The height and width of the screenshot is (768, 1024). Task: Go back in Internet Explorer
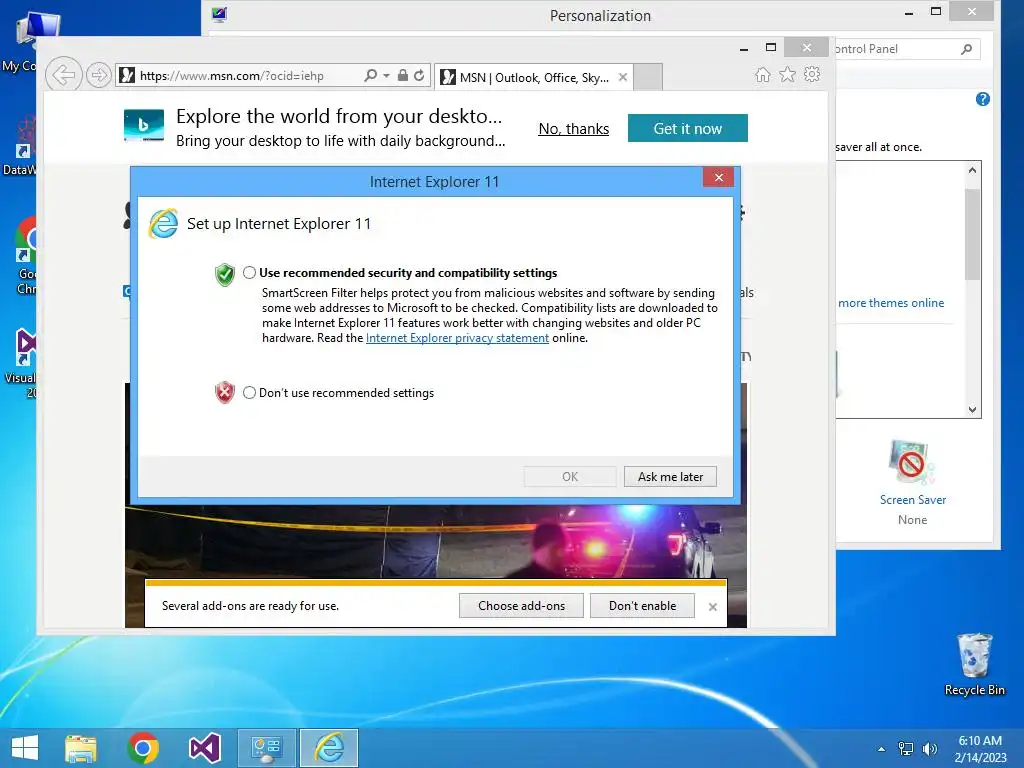[63, 75]
